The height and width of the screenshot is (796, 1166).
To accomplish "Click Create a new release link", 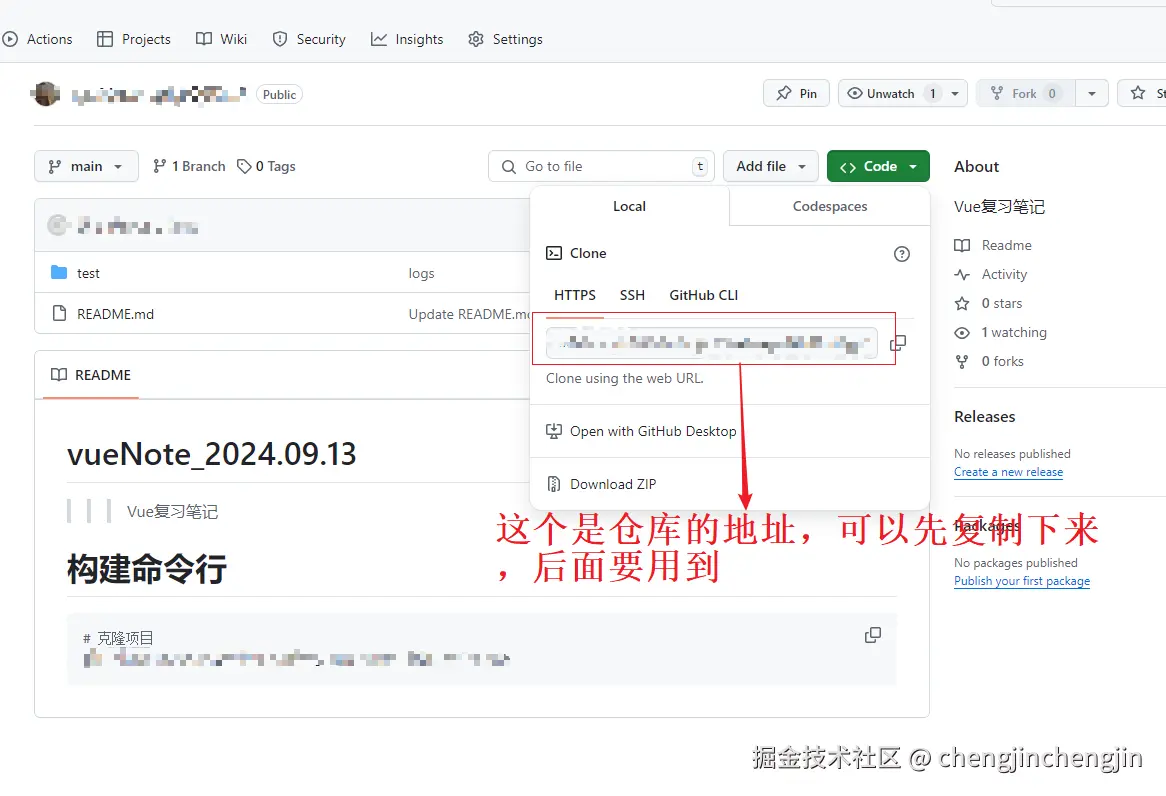I will coord(1008,472).
